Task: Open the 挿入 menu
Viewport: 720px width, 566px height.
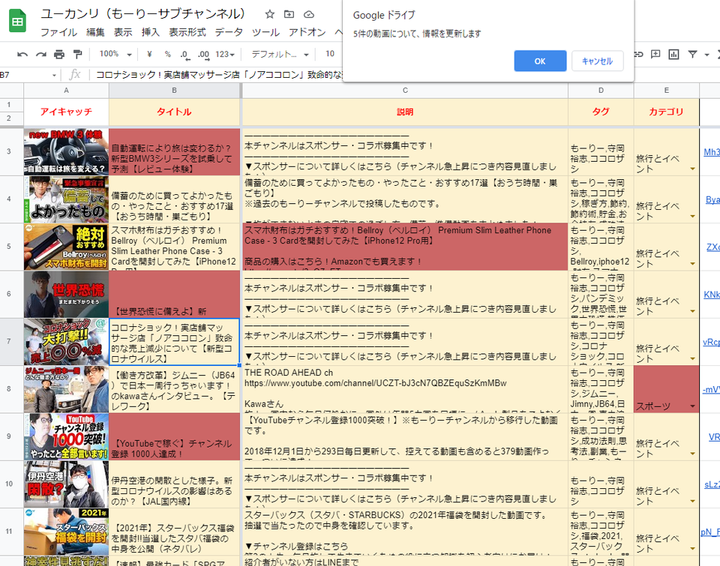Action: tap(151, 32)
